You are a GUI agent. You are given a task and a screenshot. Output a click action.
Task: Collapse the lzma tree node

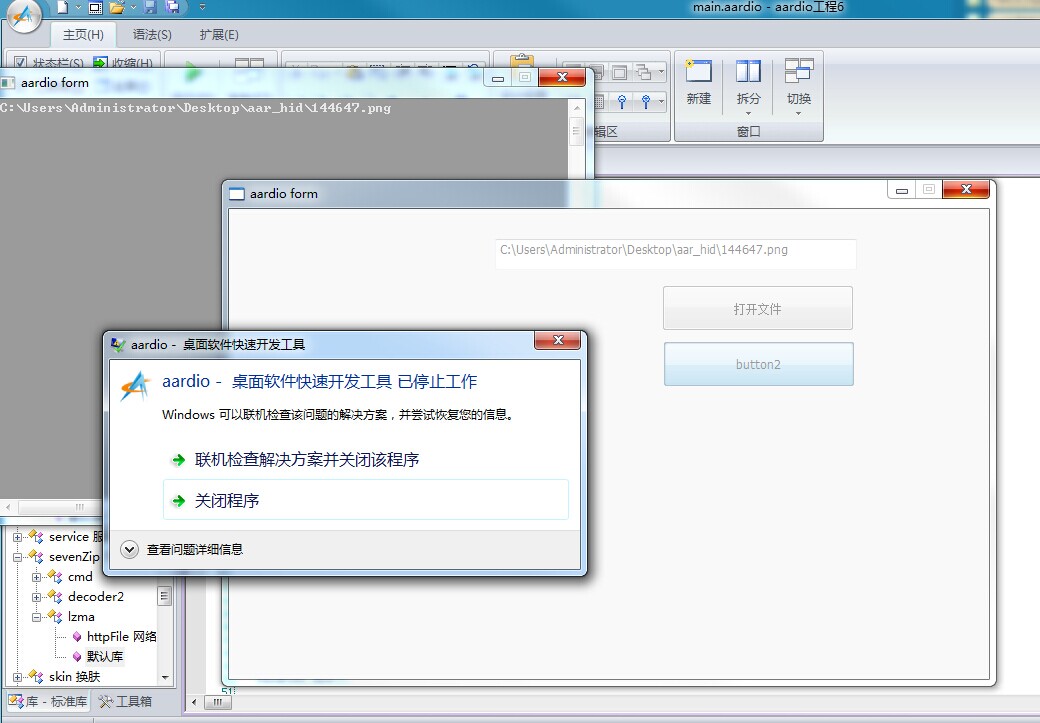[37, 617]
